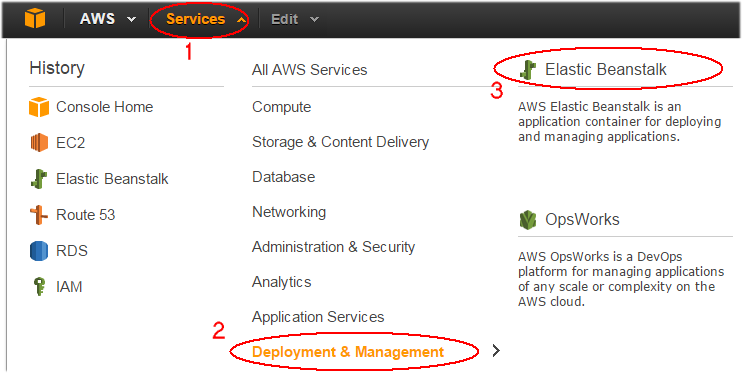Screen dimensions: 742x373
Task: Click the Route 53 icon
Action: click(x=39, y=215)
